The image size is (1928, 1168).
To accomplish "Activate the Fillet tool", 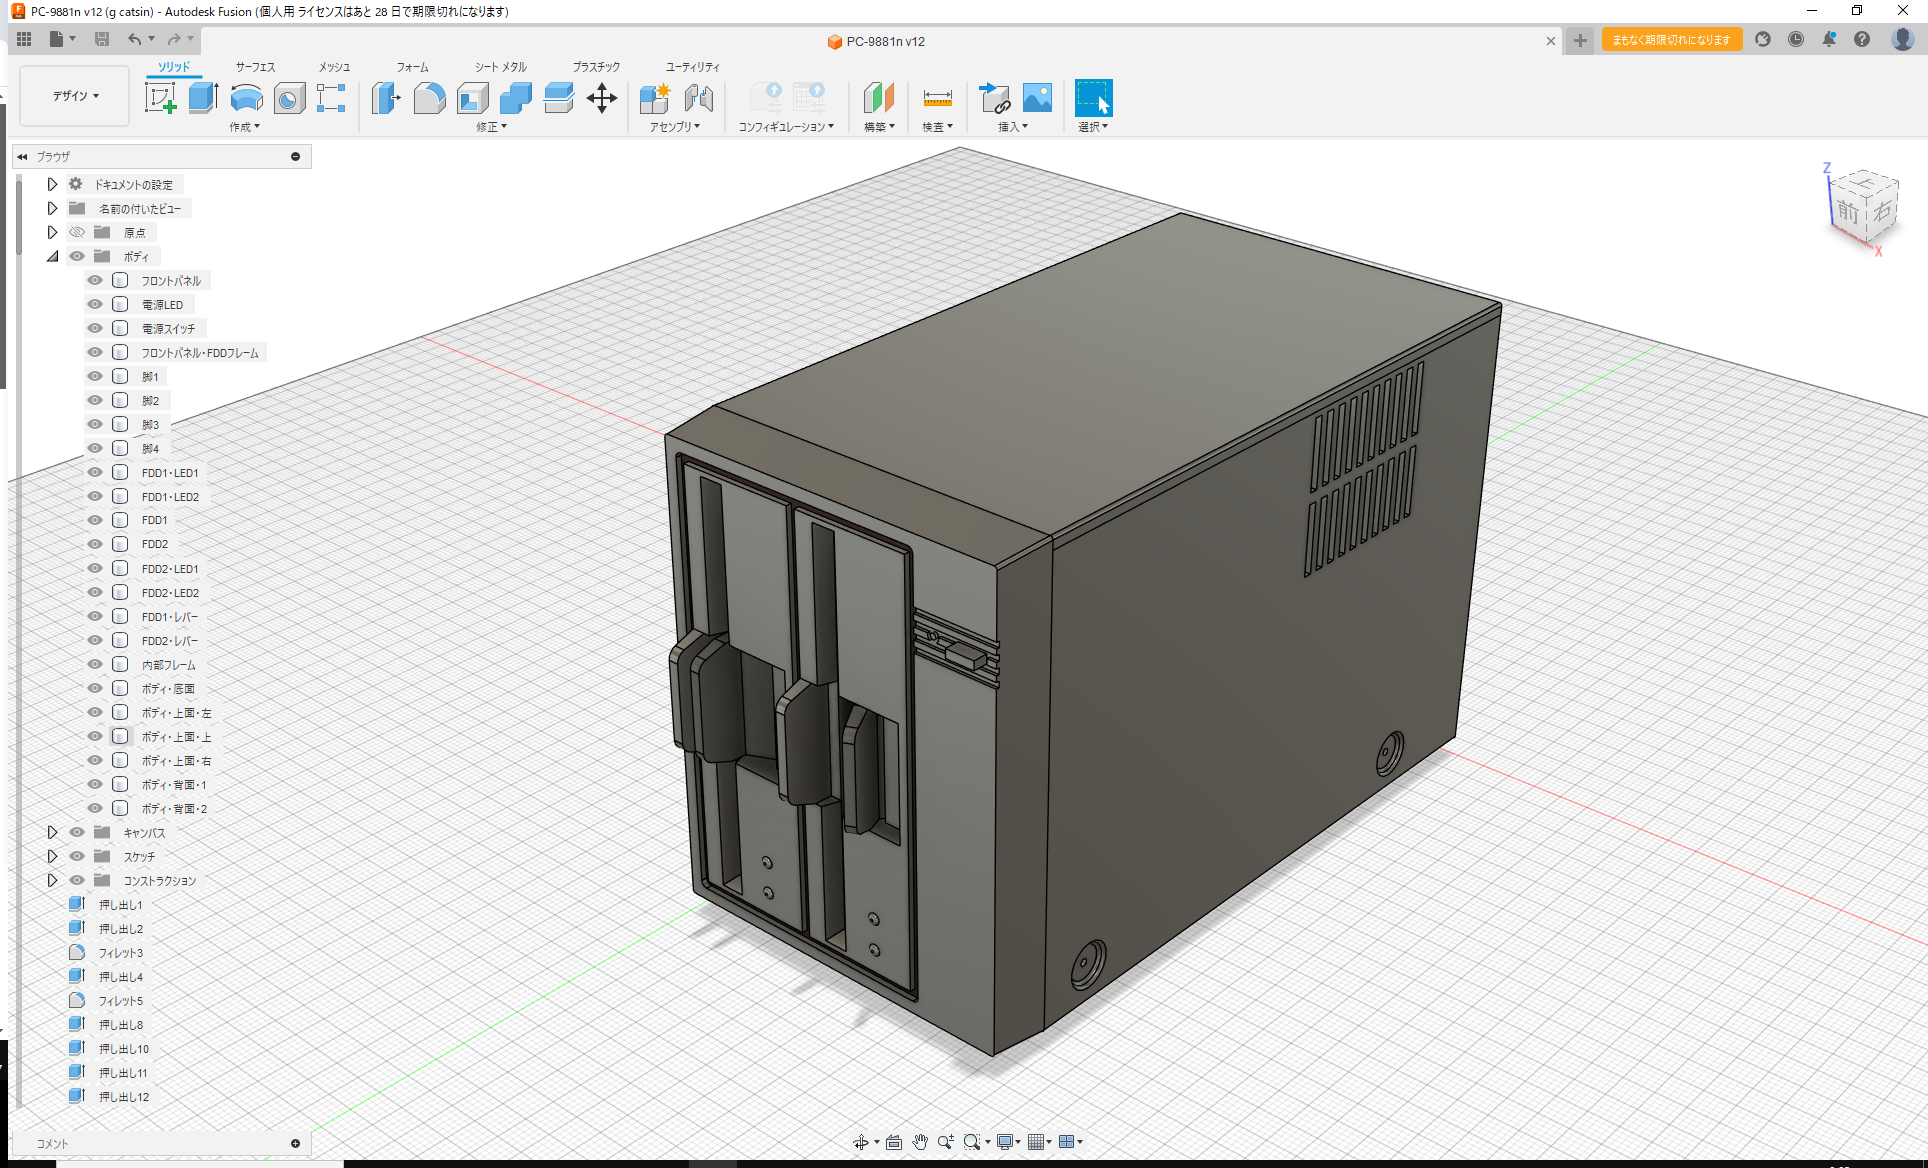I will coord(430,98).
